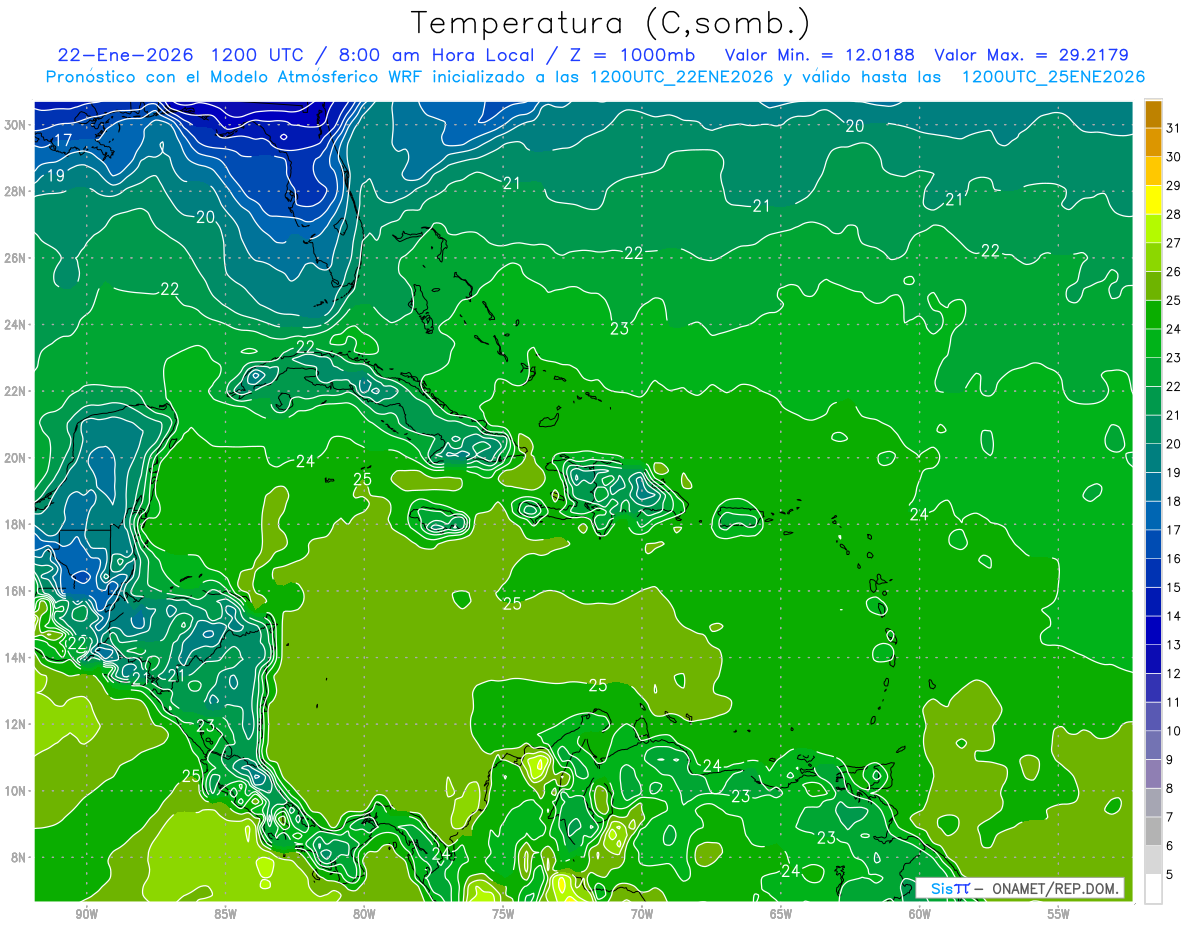Click the color scale value 29
This screenshot has width=1200, height=927.
pos(1174,186)
